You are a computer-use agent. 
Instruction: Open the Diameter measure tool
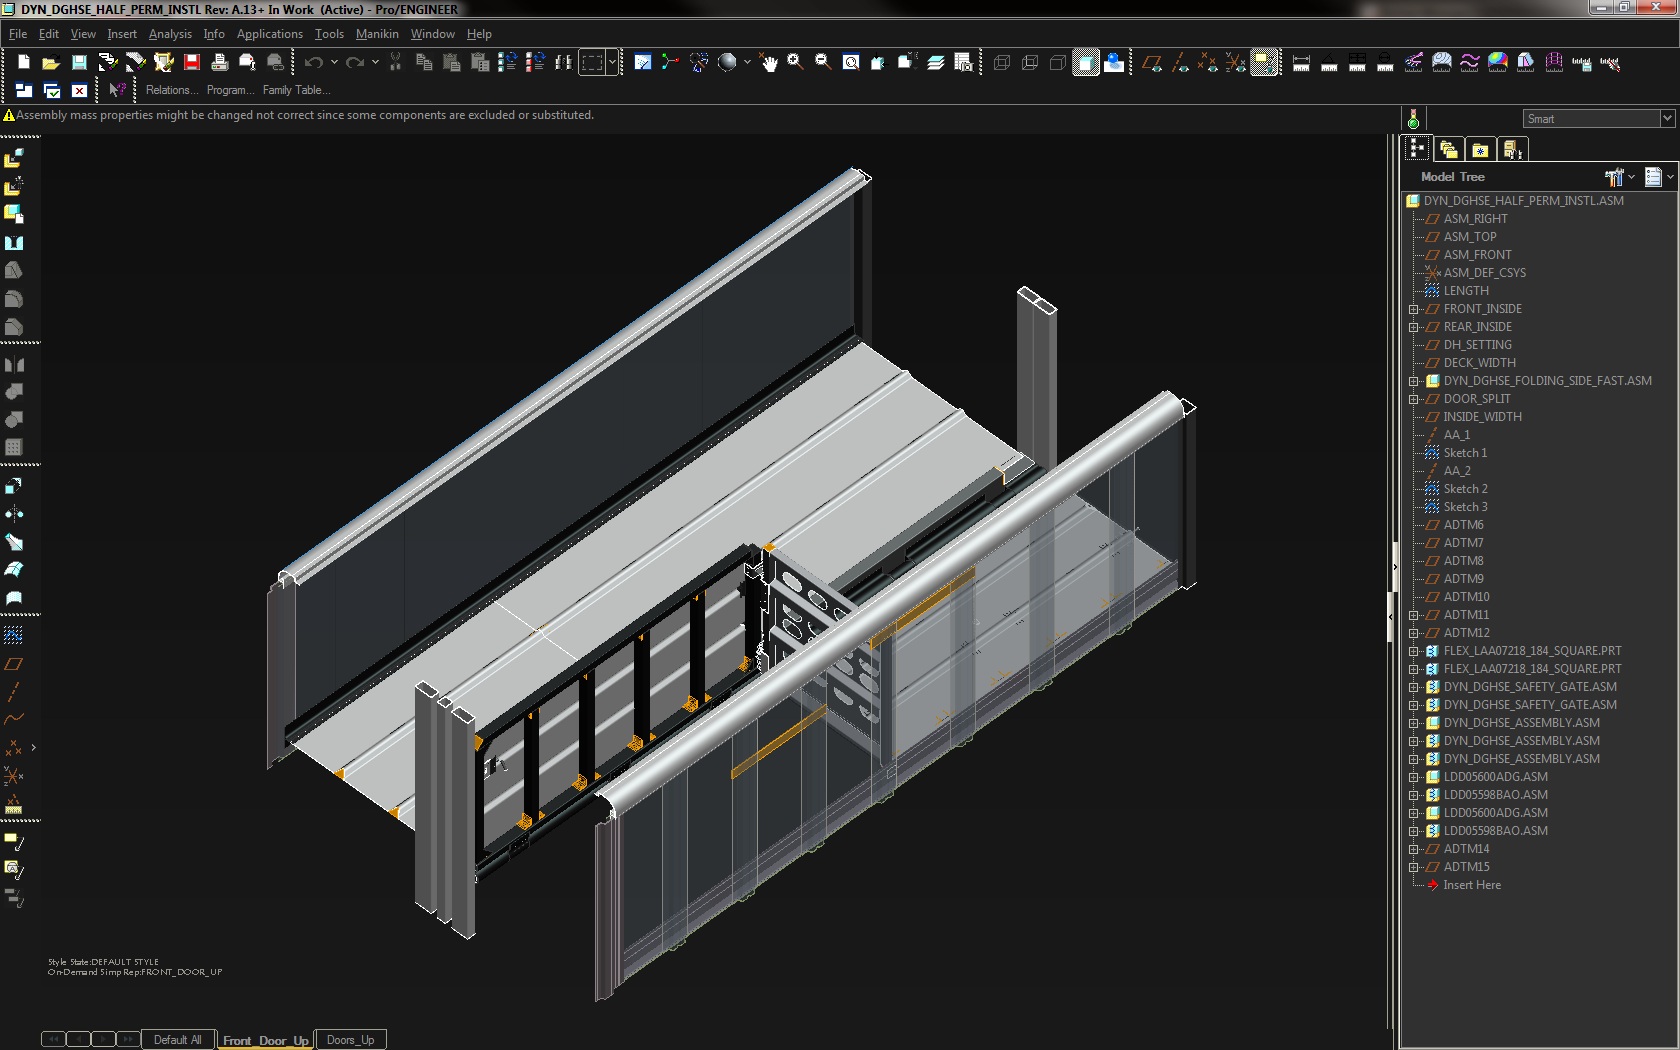pyautogui.click(x=1385, y=62)
